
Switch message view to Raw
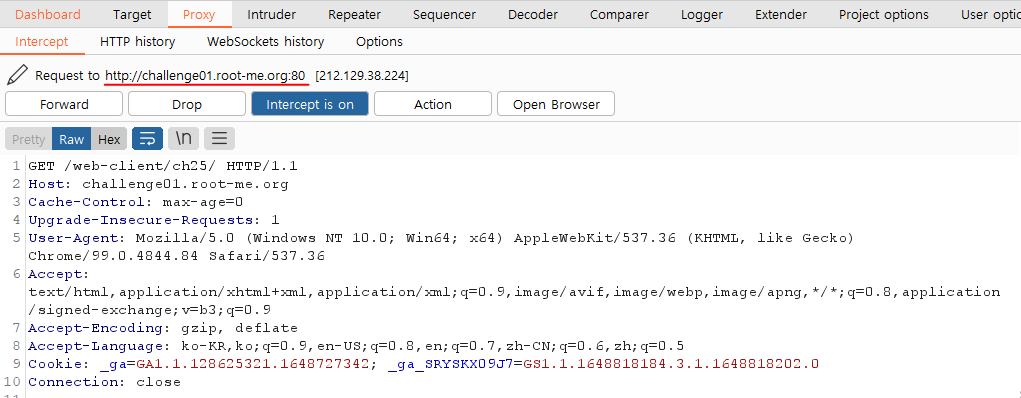tap(72, 139)
